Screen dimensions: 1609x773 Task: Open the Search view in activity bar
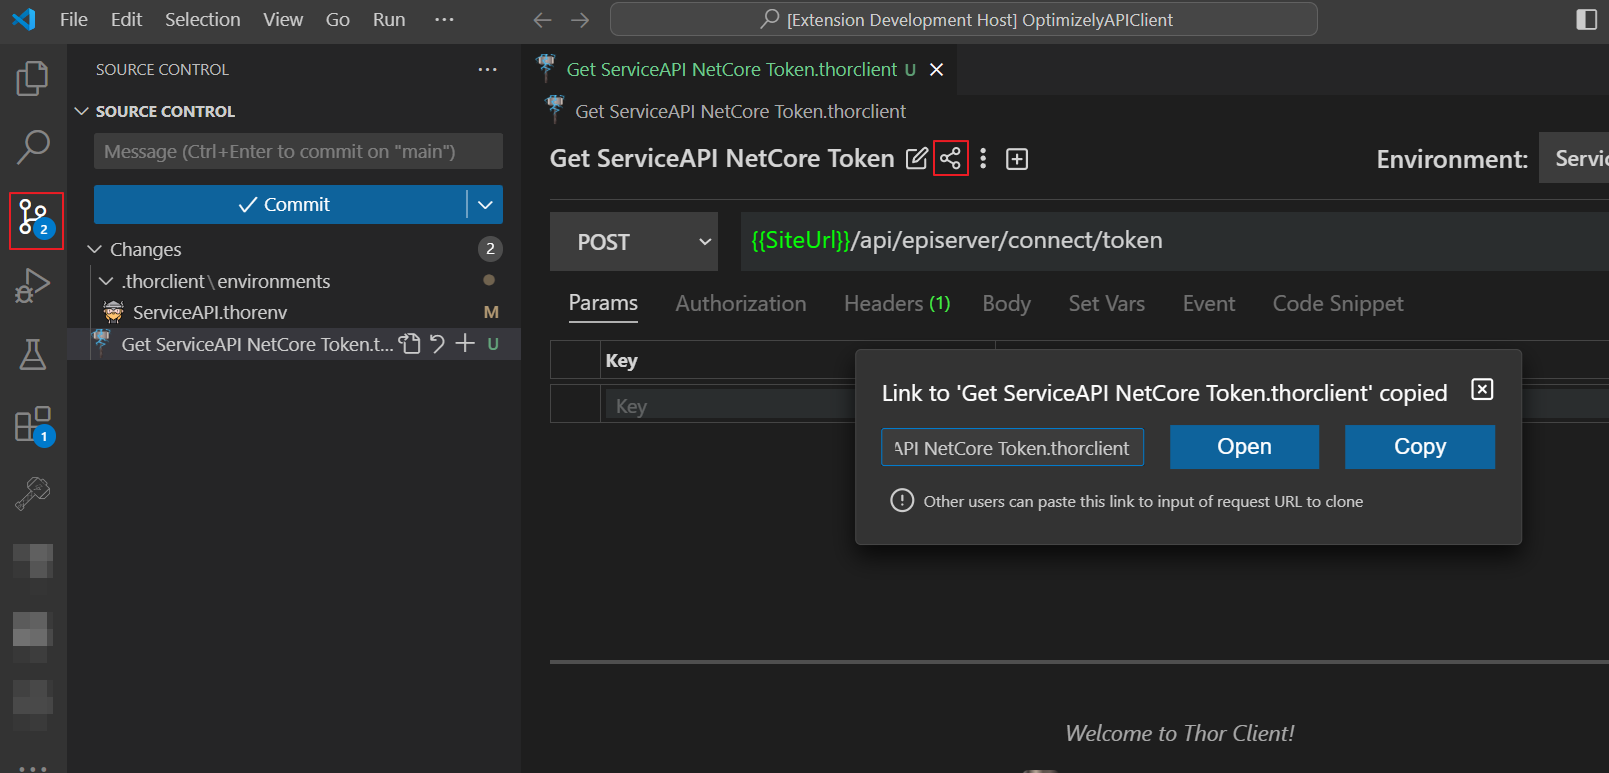click(33, 147)
